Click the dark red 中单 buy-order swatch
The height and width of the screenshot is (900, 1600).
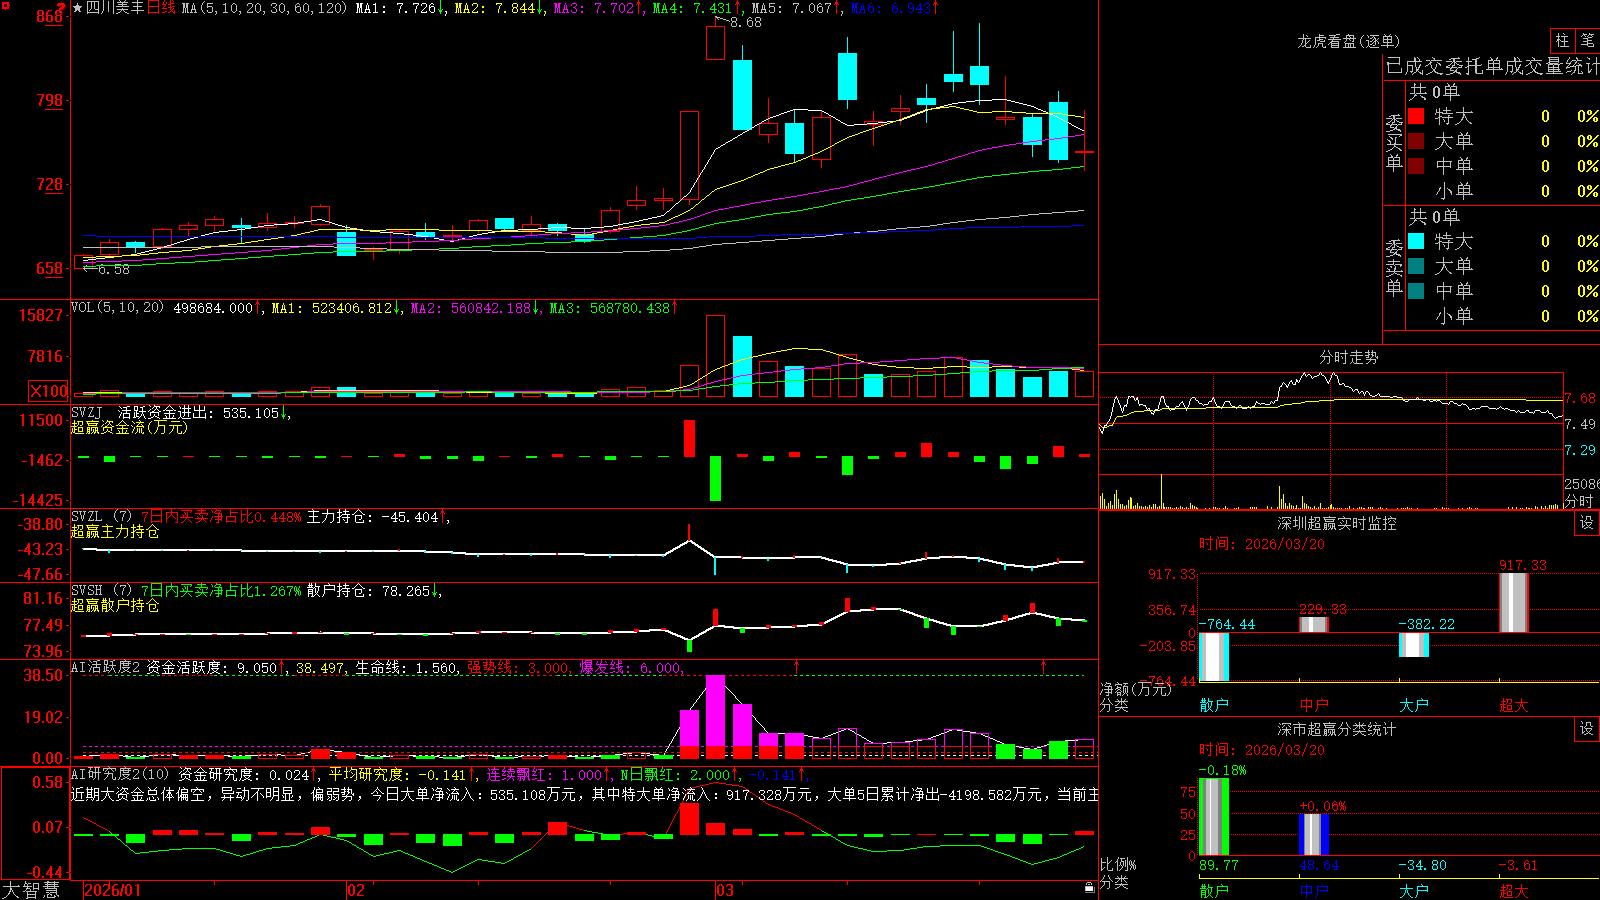1416,166
